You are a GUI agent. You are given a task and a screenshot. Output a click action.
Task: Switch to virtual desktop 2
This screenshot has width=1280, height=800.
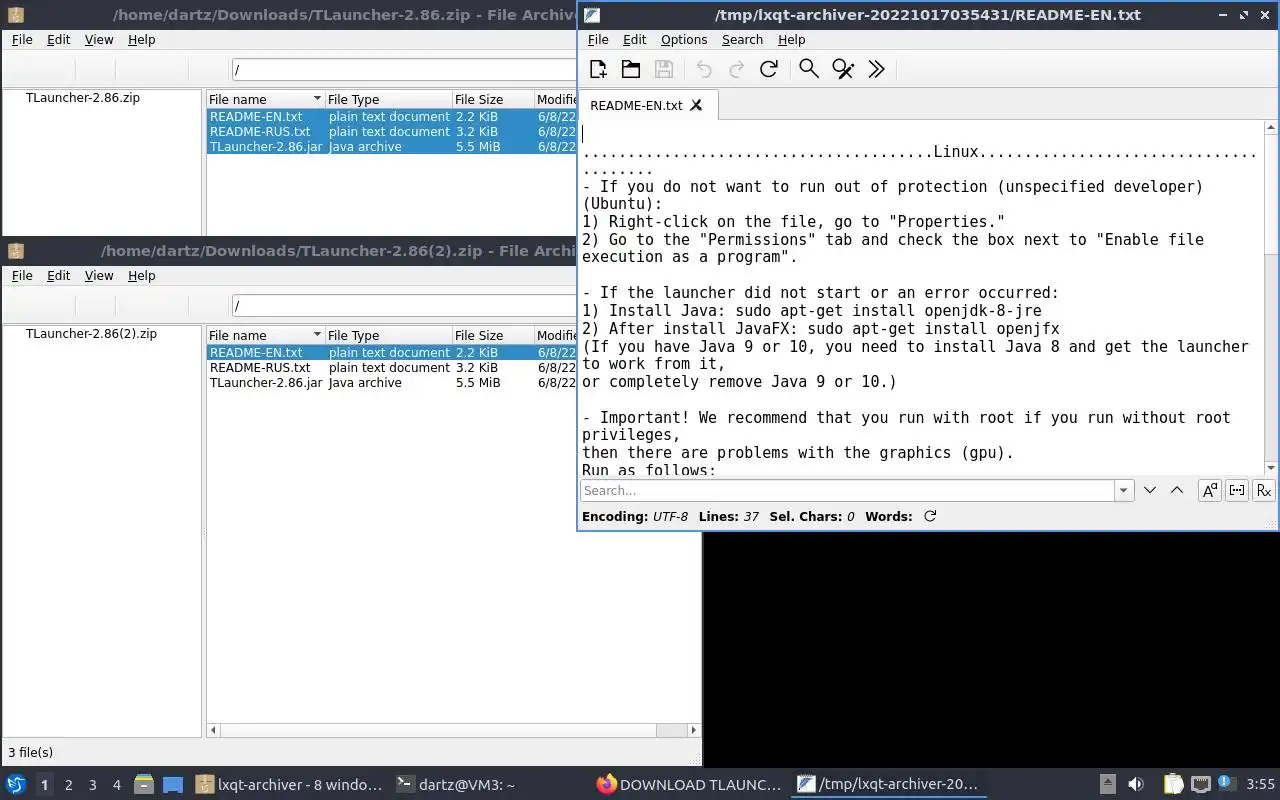[x=68, y=785]
